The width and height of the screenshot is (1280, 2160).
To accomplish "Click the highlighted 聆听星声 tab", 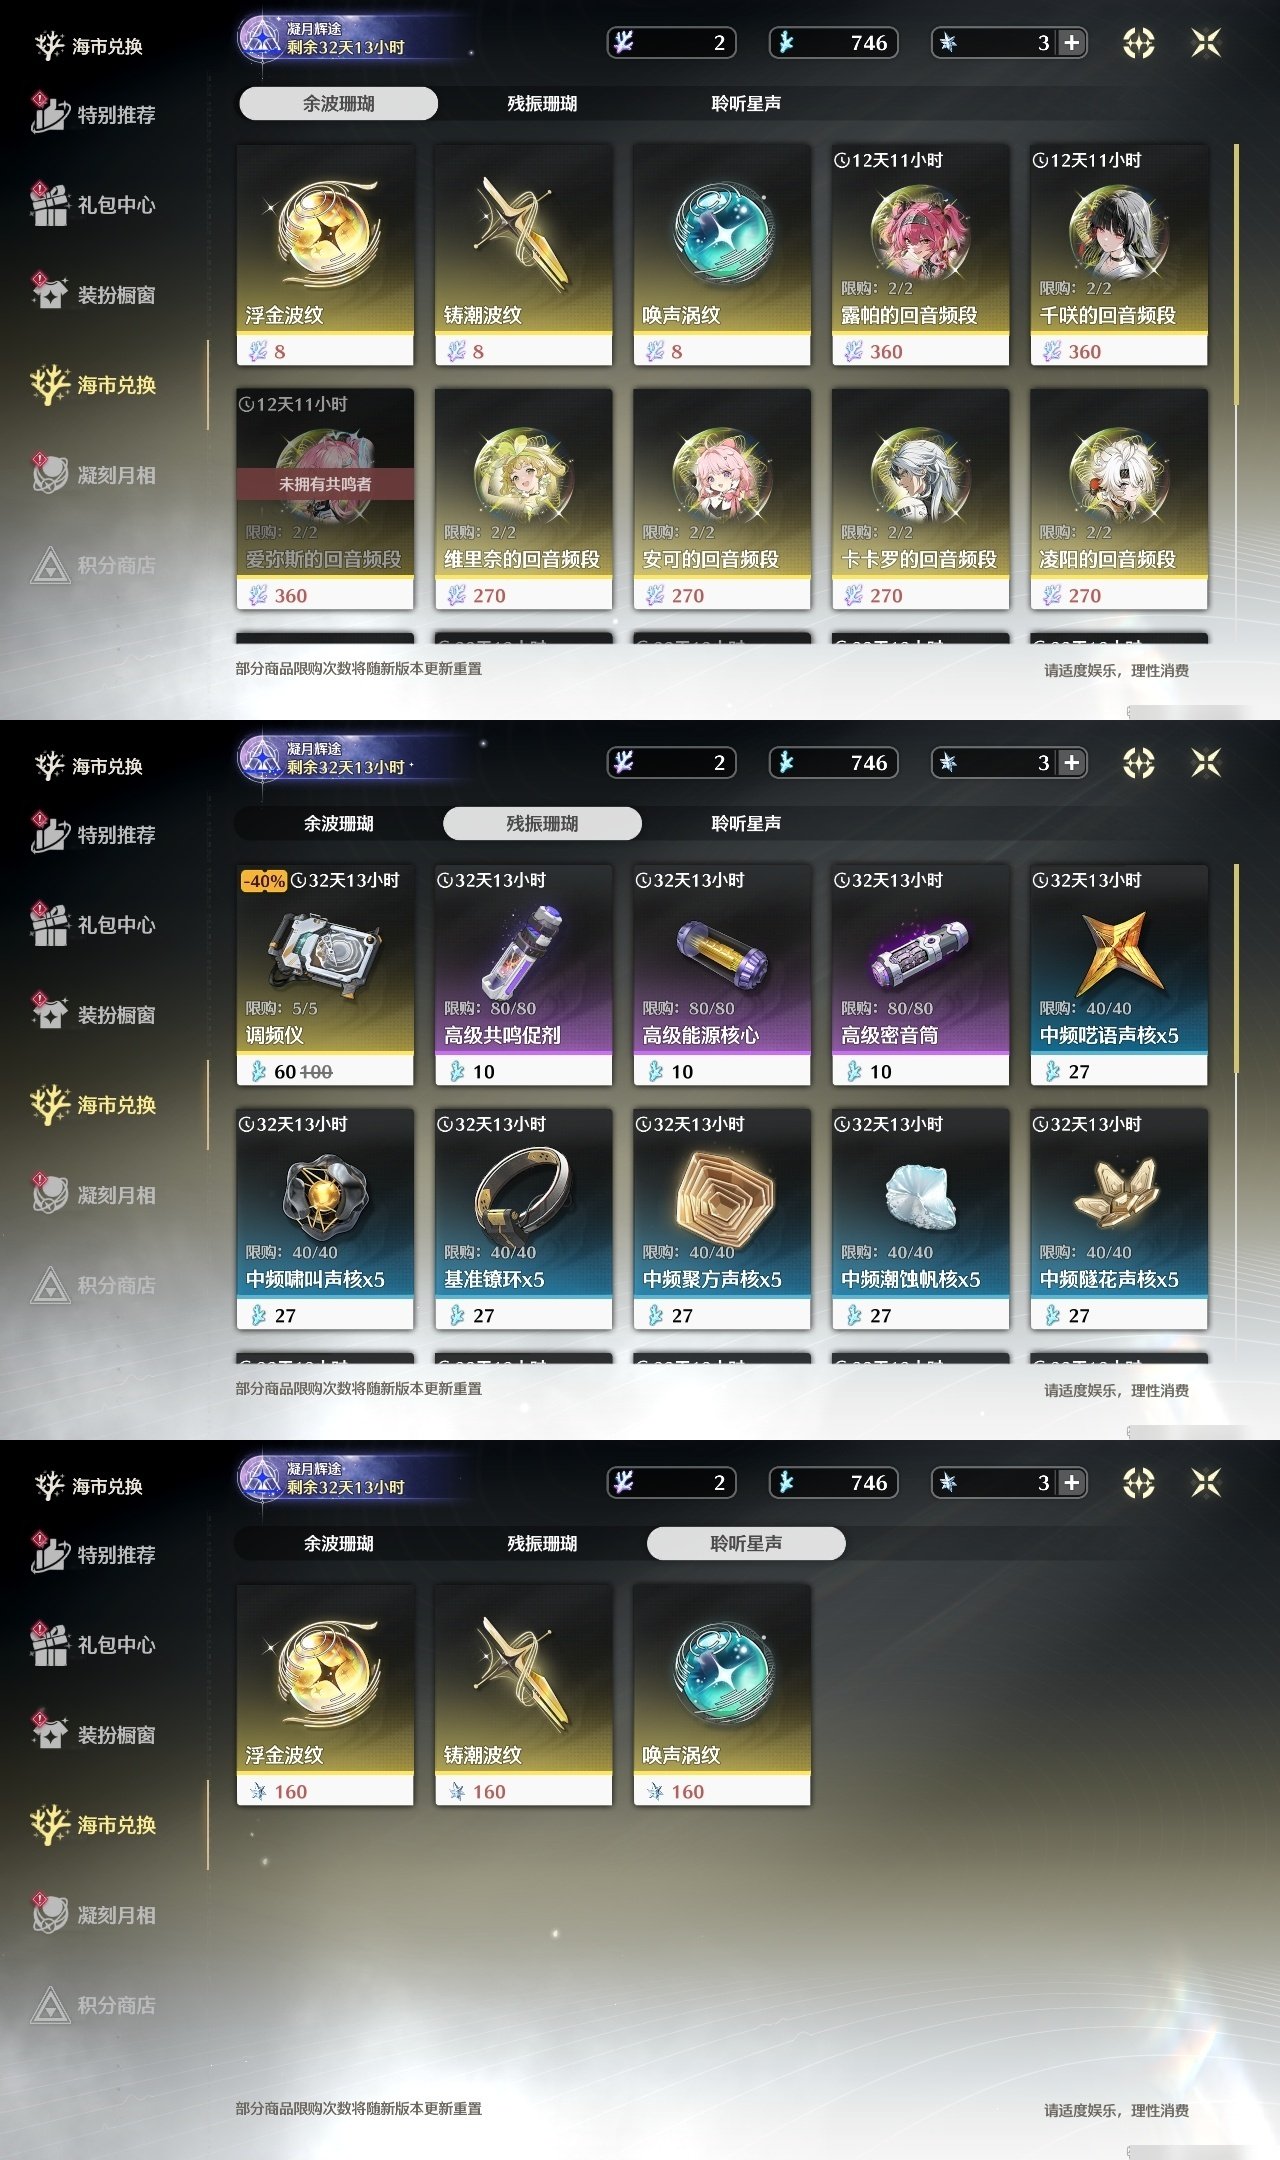I will point(746,1543).
